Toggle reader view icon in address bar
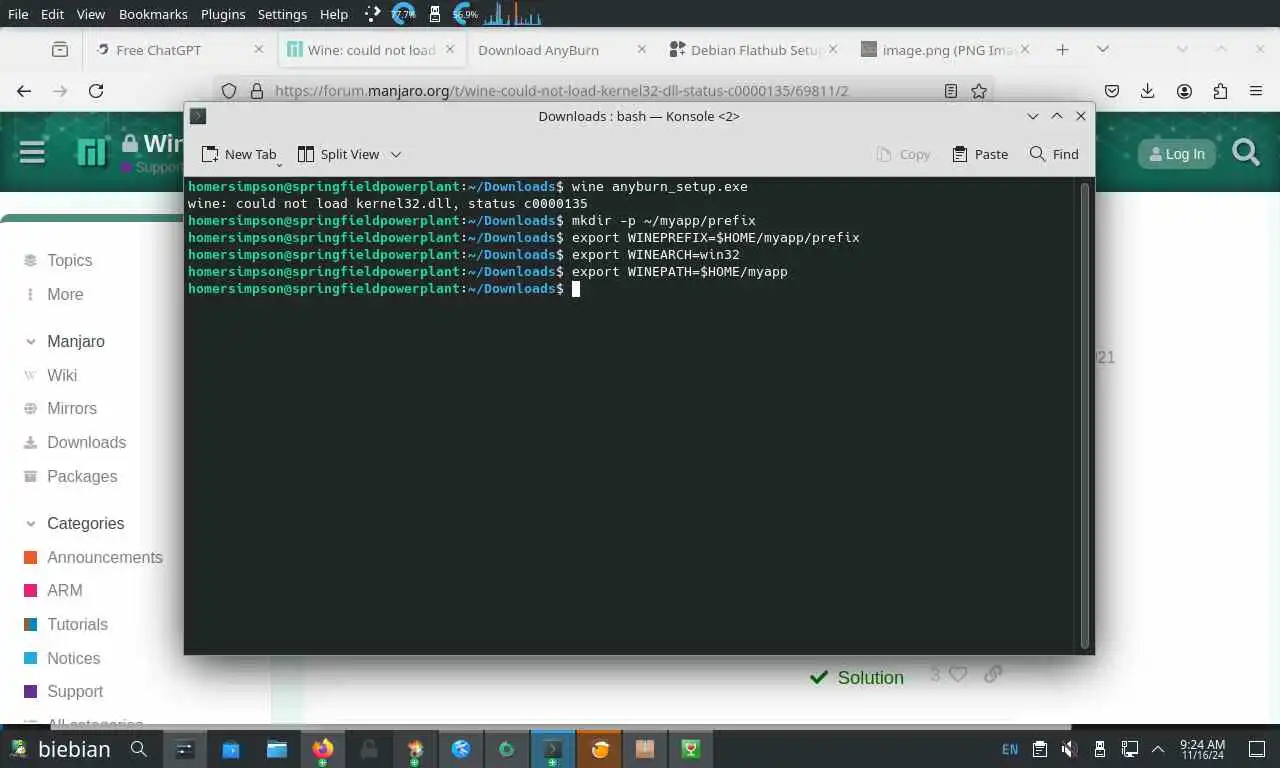Image resolution: width=1280 pixels, height=768 pixels. 951,91
